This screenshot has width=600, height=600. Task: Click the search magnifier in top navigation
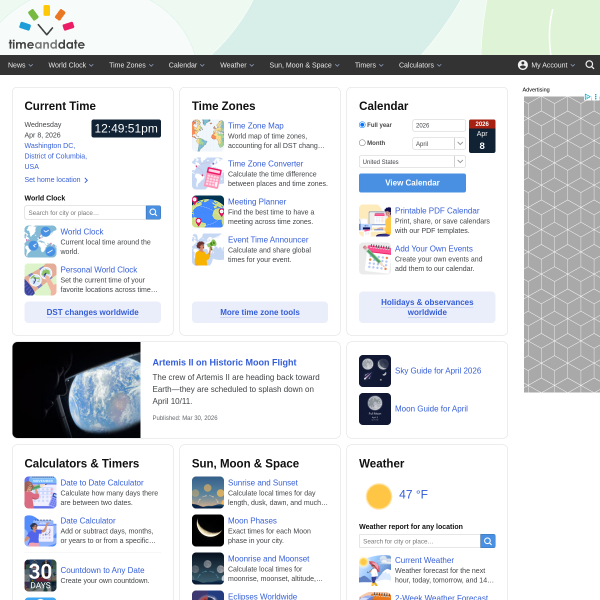pos(590,65)
